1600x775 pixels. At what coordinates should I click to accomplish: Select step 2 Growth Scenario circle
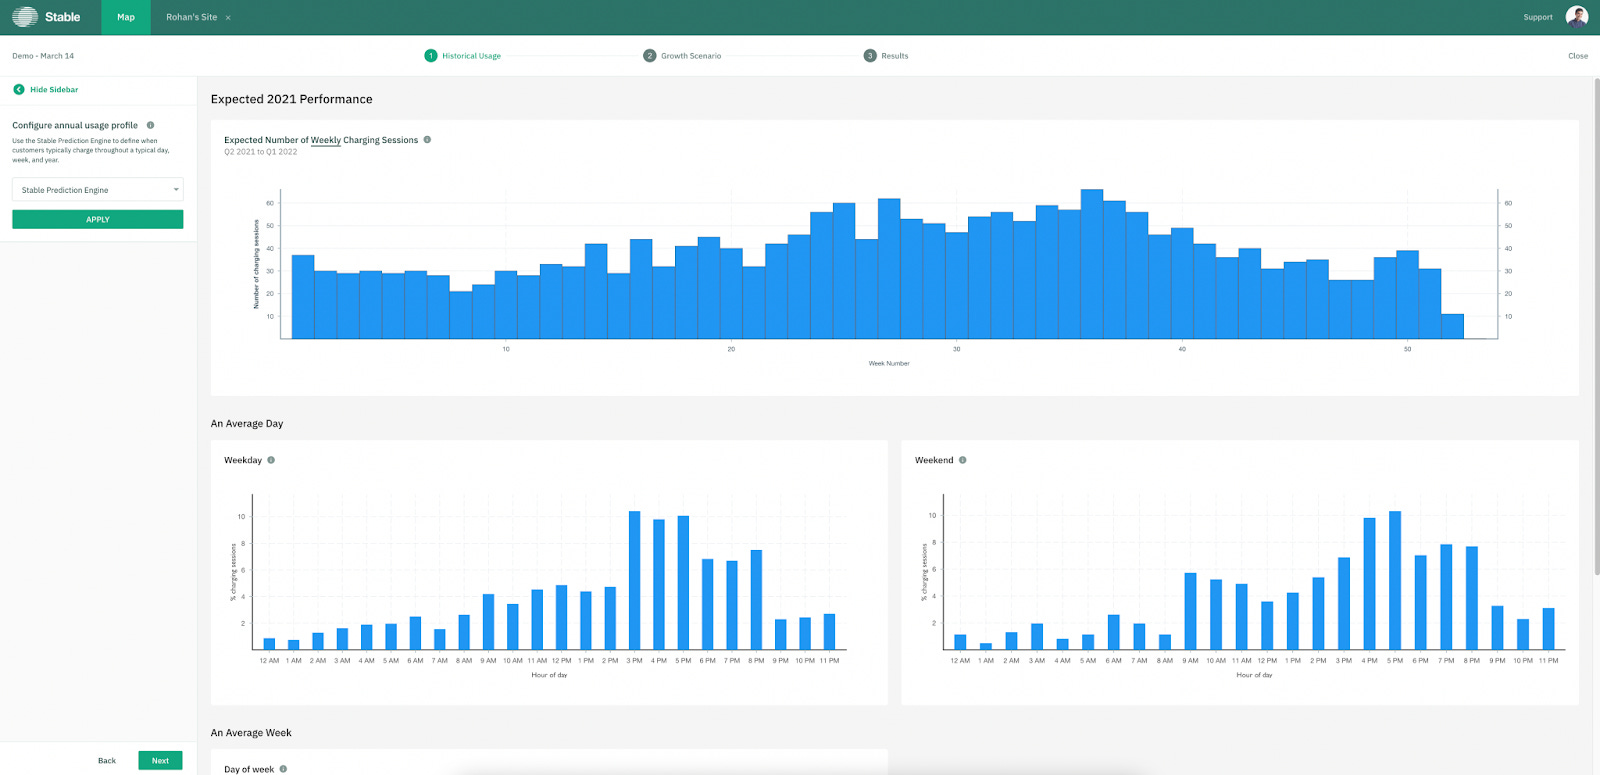[x=650, y=56]
